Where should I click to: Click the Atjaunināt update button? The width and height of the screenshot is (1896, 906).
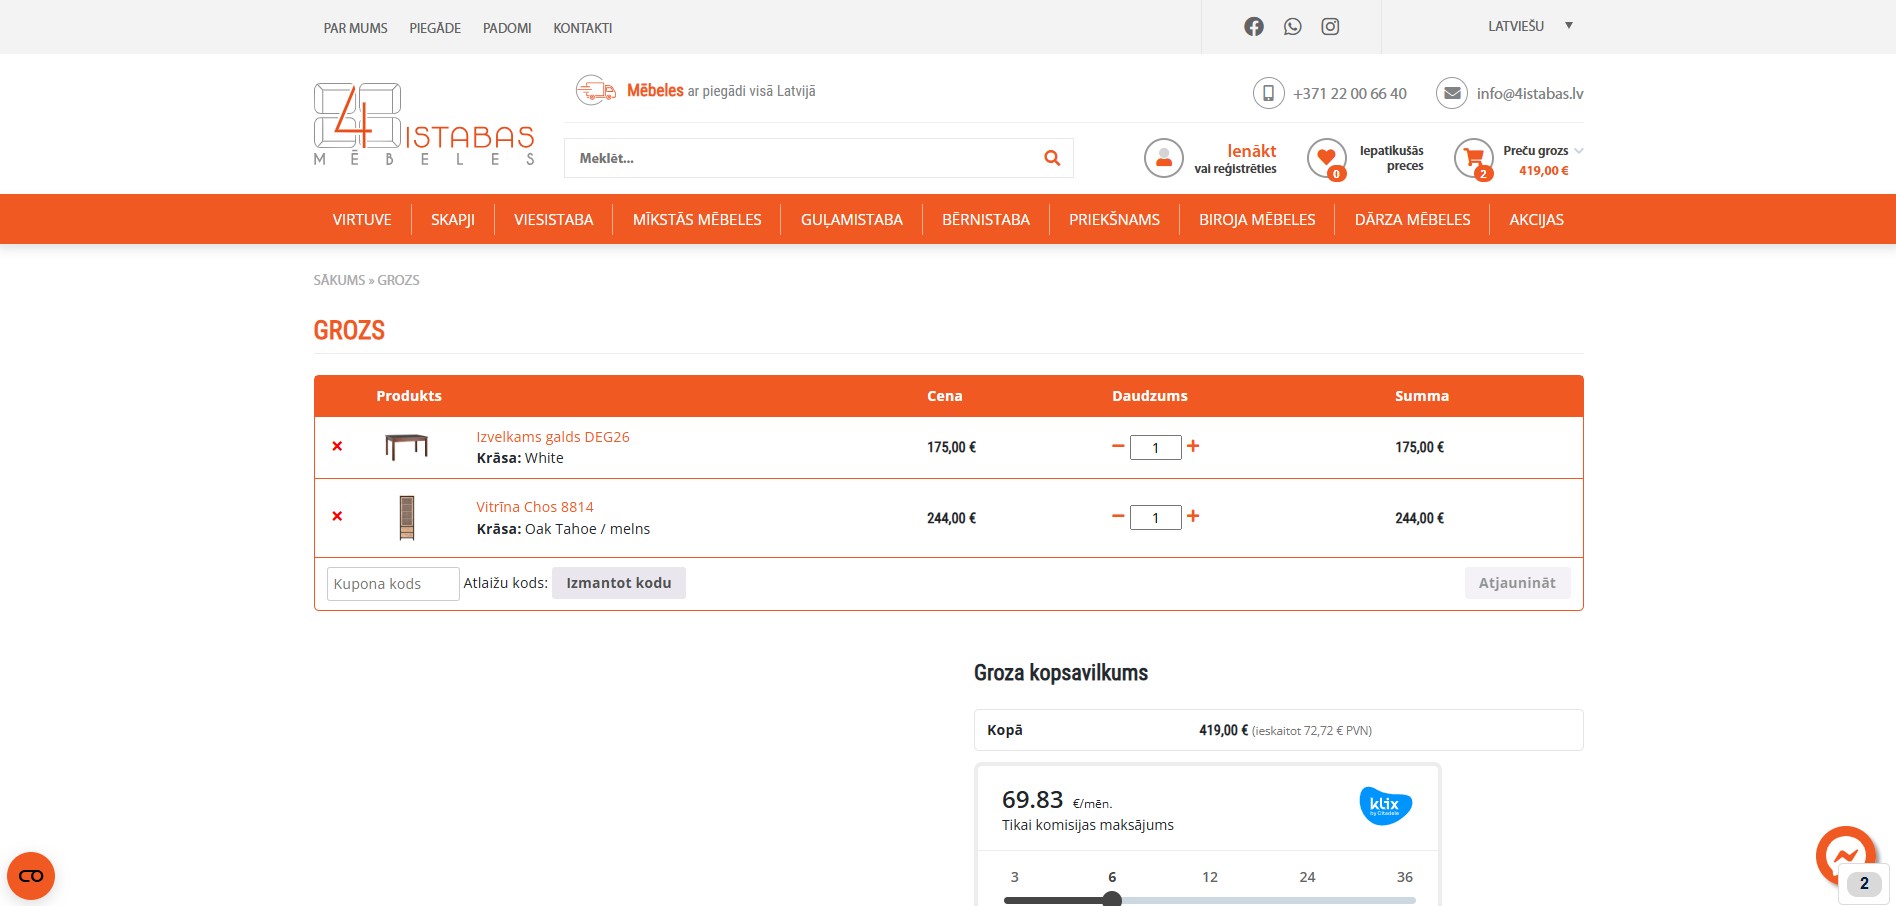coord(1516,583)
